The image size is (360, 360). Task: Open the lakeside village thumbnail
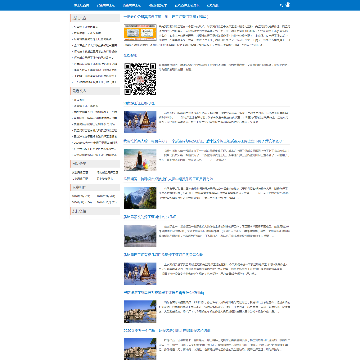click(140, 236)
